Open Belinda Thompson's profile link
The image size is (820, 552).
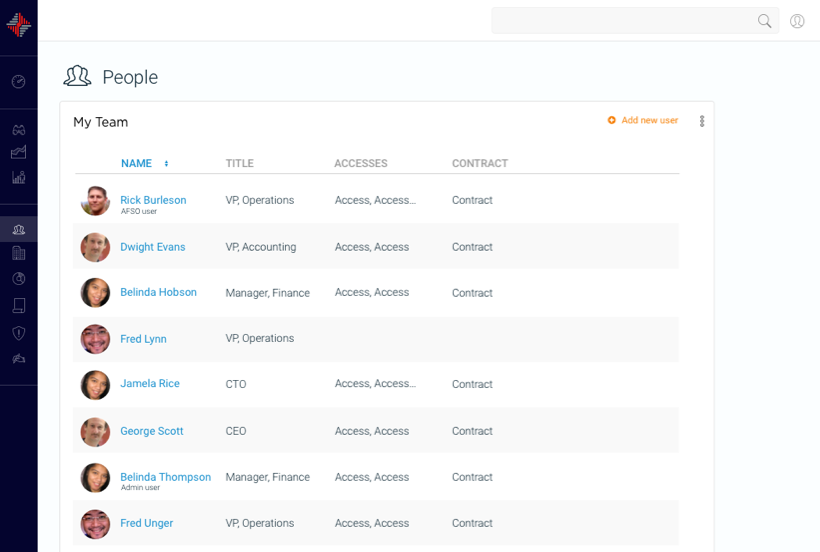point(165,477)
